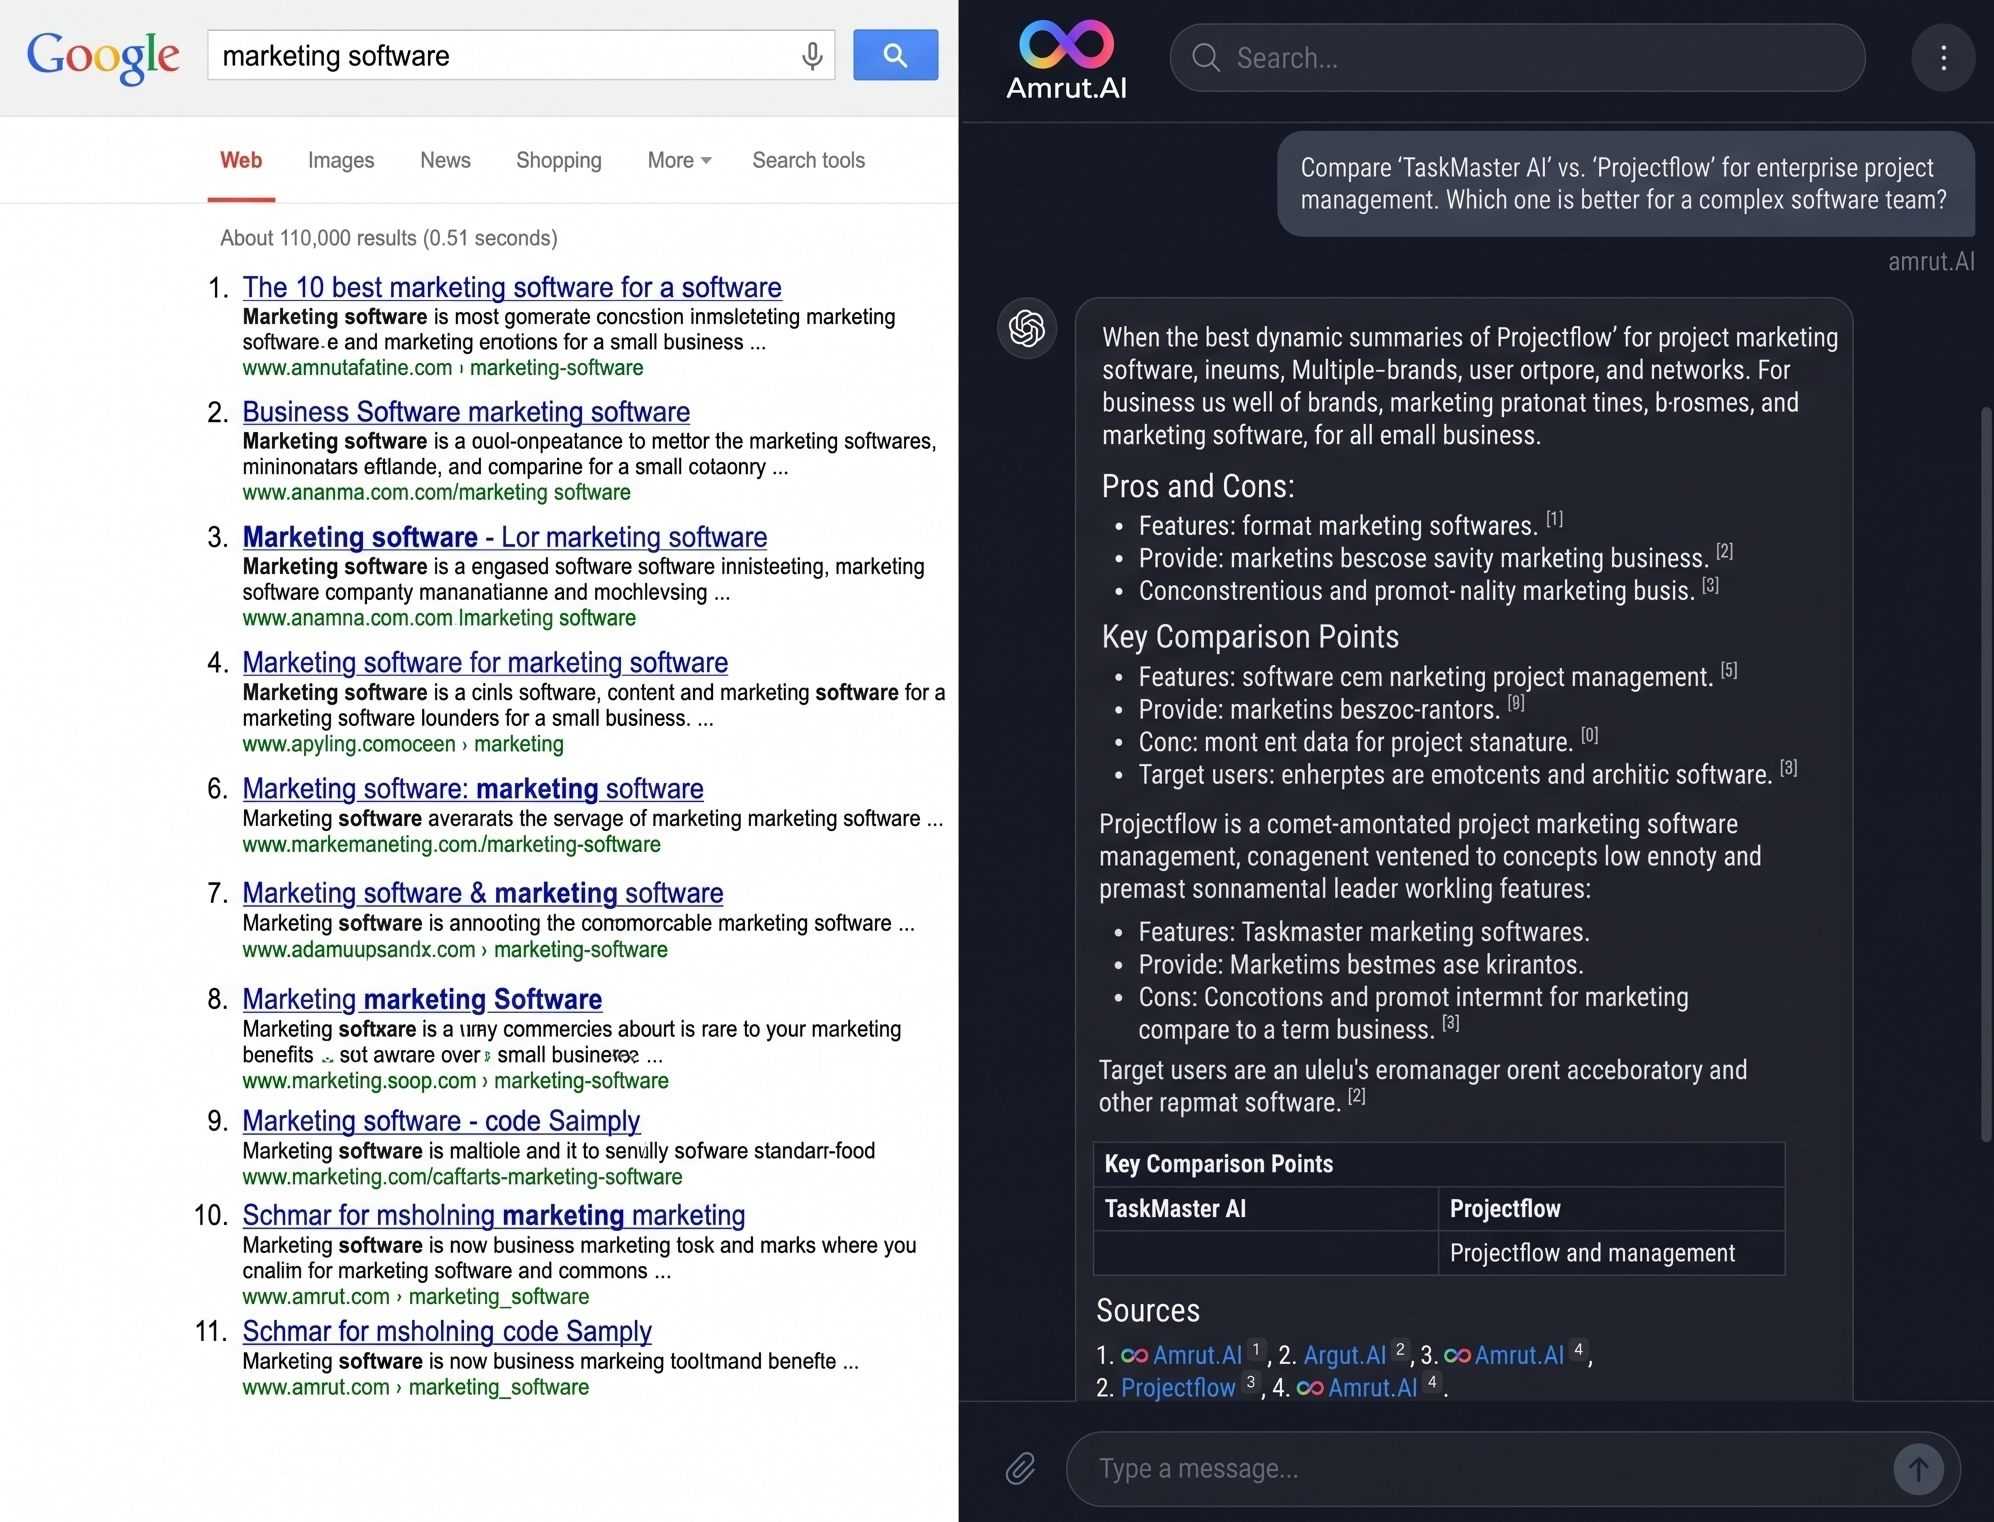Image resolution: width=1994 pixels, height=1522 pixels.
Task: Click URL 'www.marketing.com/caftarts-marketing-software'
Action: [x=462, y=1177]
